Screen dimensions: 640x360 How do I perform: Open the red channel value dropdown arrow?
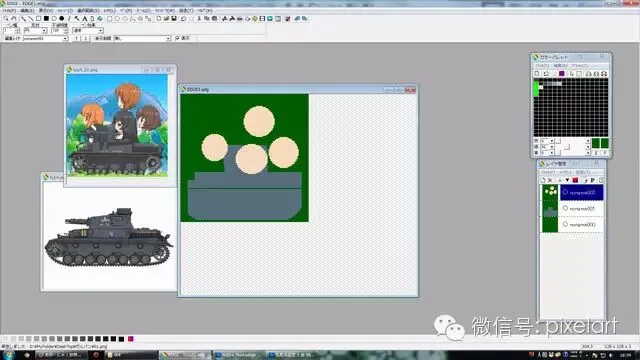(551, 141)
